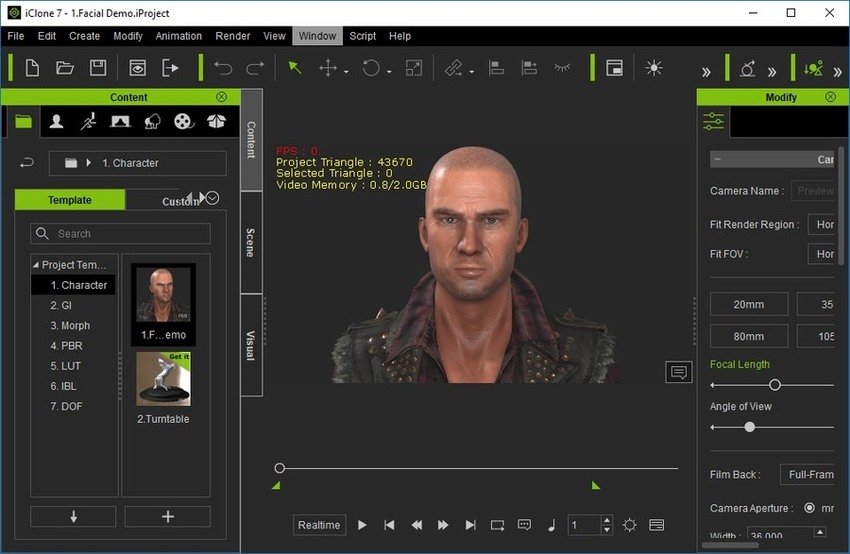The width and height of the screenshot is (850, 554).
Task: Open playback settings gear icon
Action: pos(629,525)
